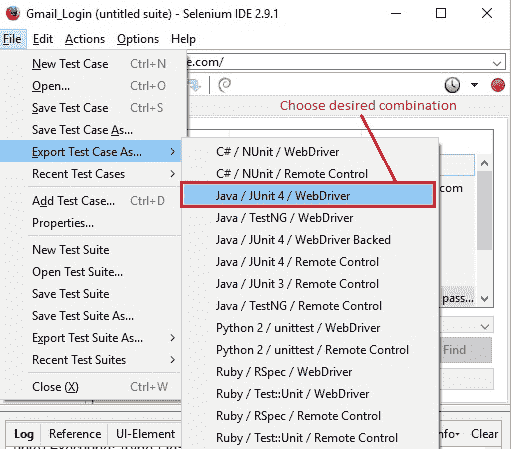Click Selenium IDE logo in title bar
The width and height of the screenshot is (511, 449).
pyautogui.click(x=13, y=13)
